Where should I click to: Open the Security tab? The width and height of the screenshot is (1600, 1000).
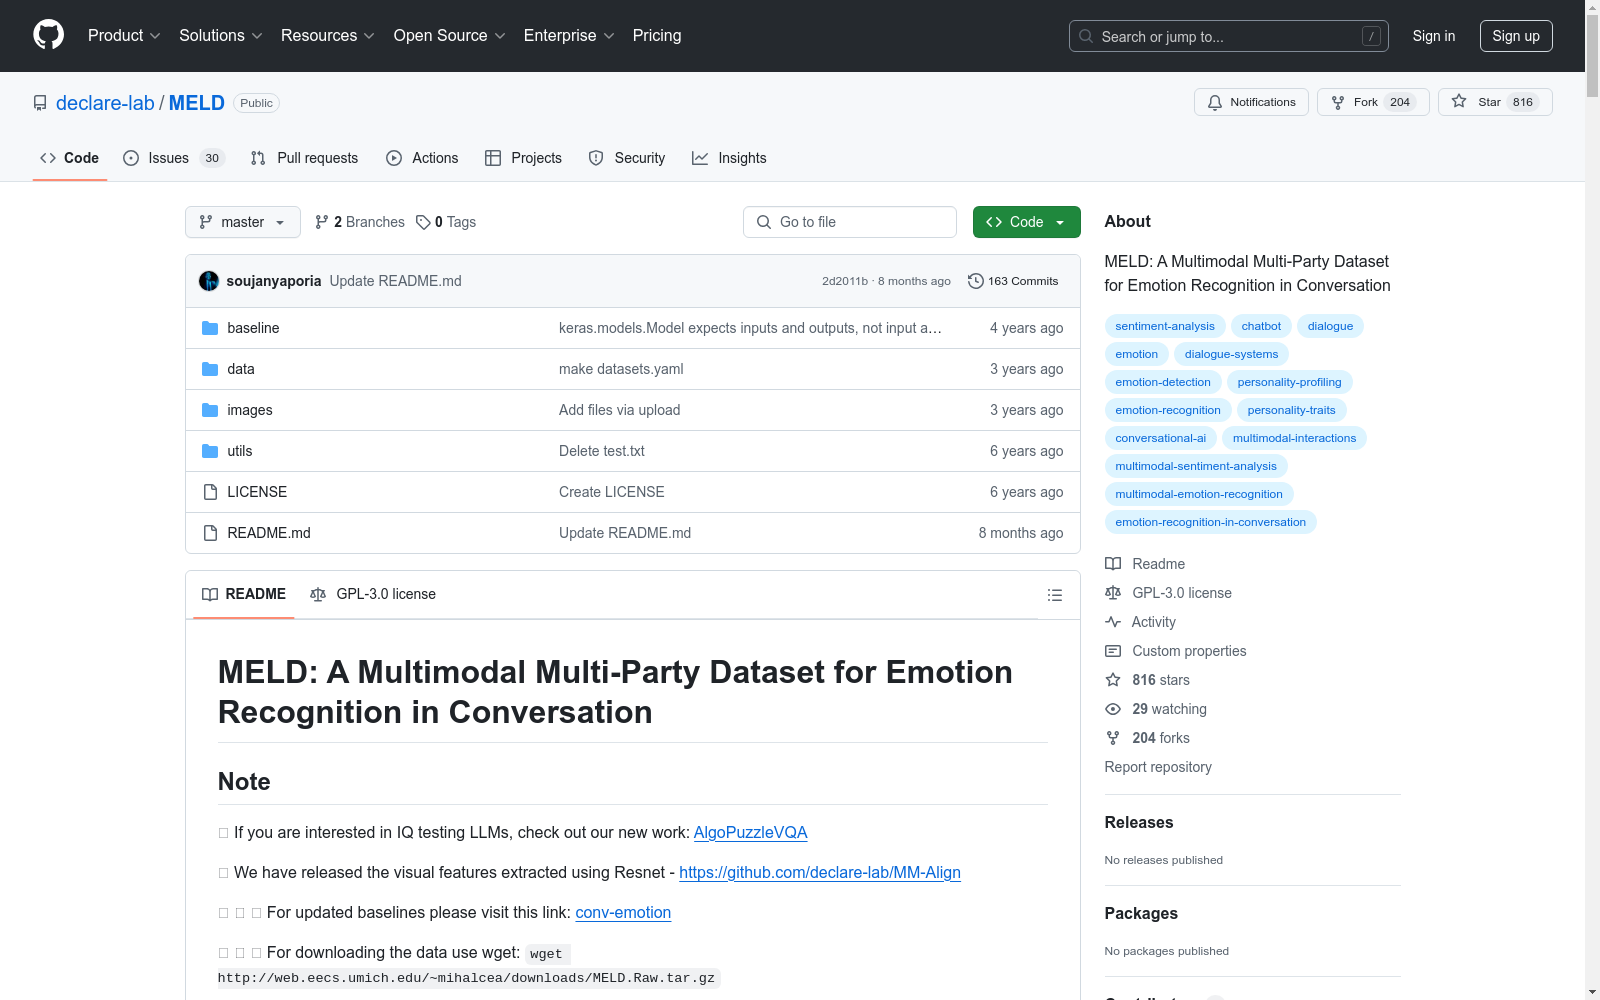627,158
